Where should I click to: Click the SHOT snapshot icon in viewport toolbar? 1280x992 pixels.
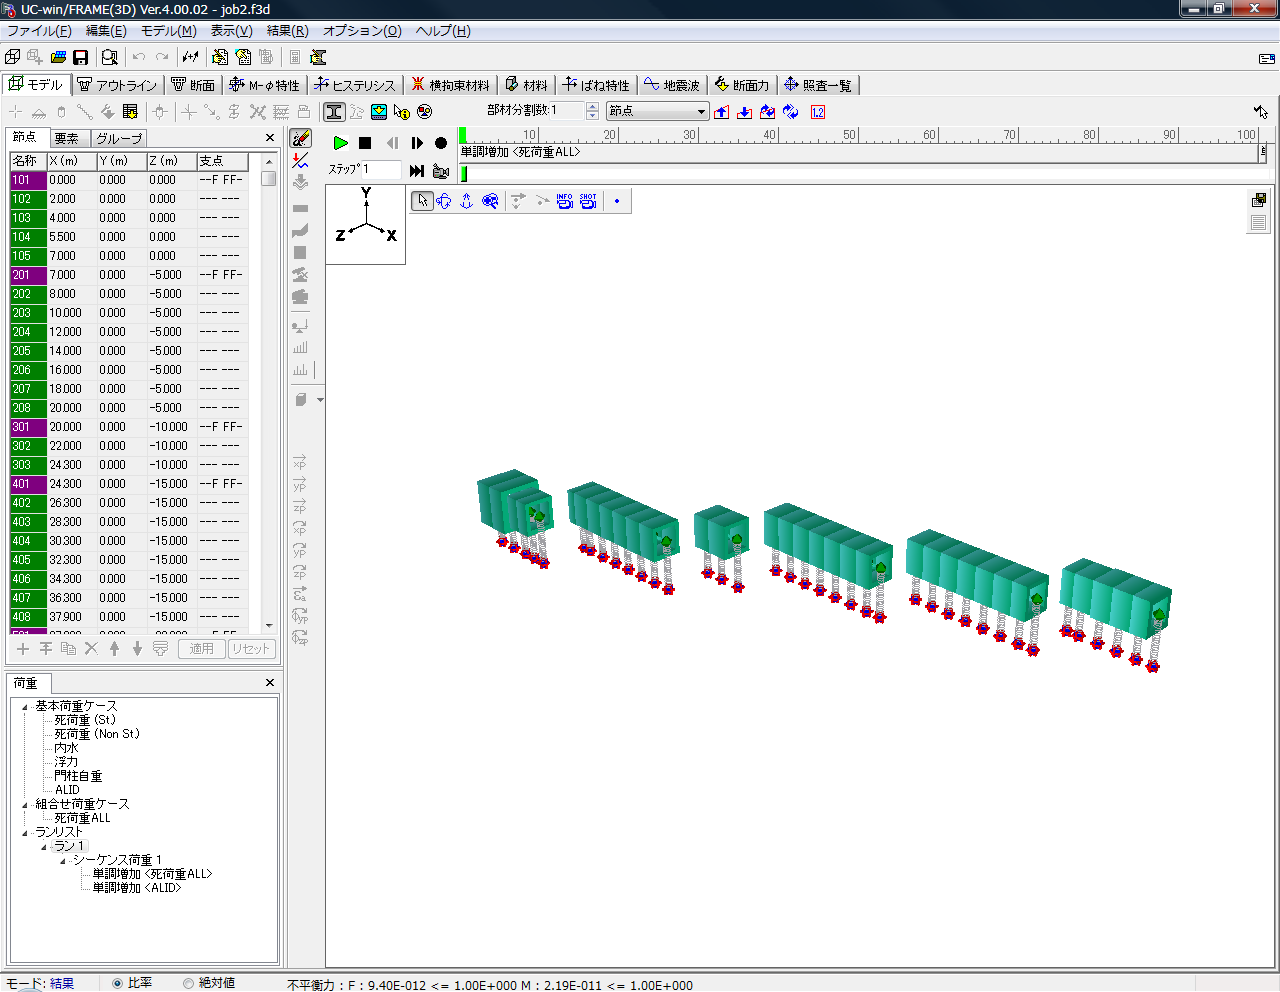click(x=588, y=201)
